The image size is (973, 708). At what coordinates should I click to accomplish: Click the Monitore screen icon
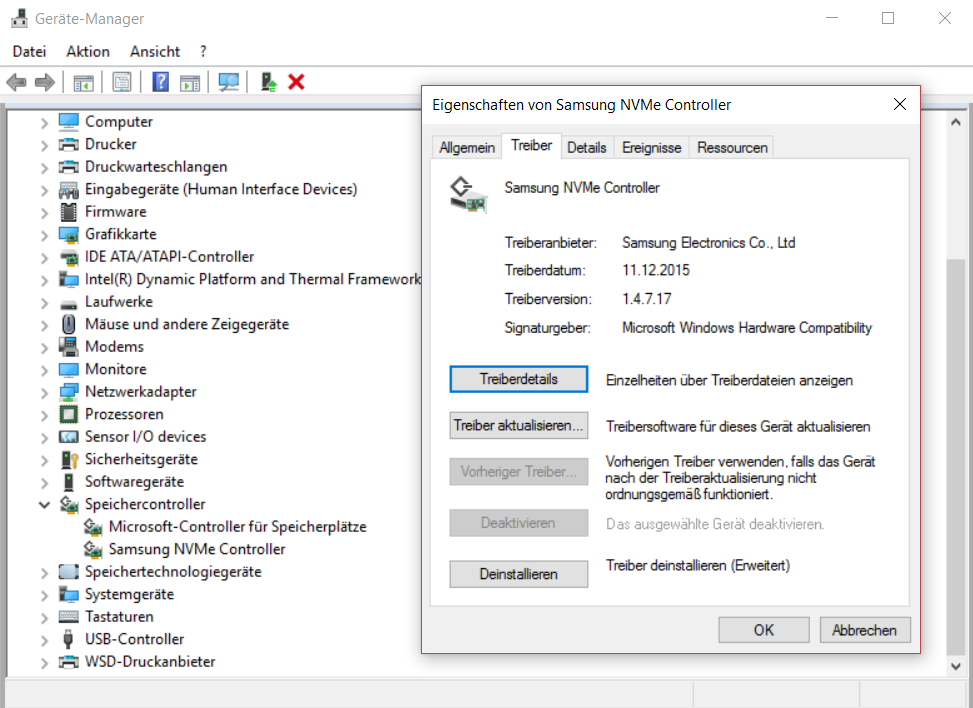[x=69, y=369]
